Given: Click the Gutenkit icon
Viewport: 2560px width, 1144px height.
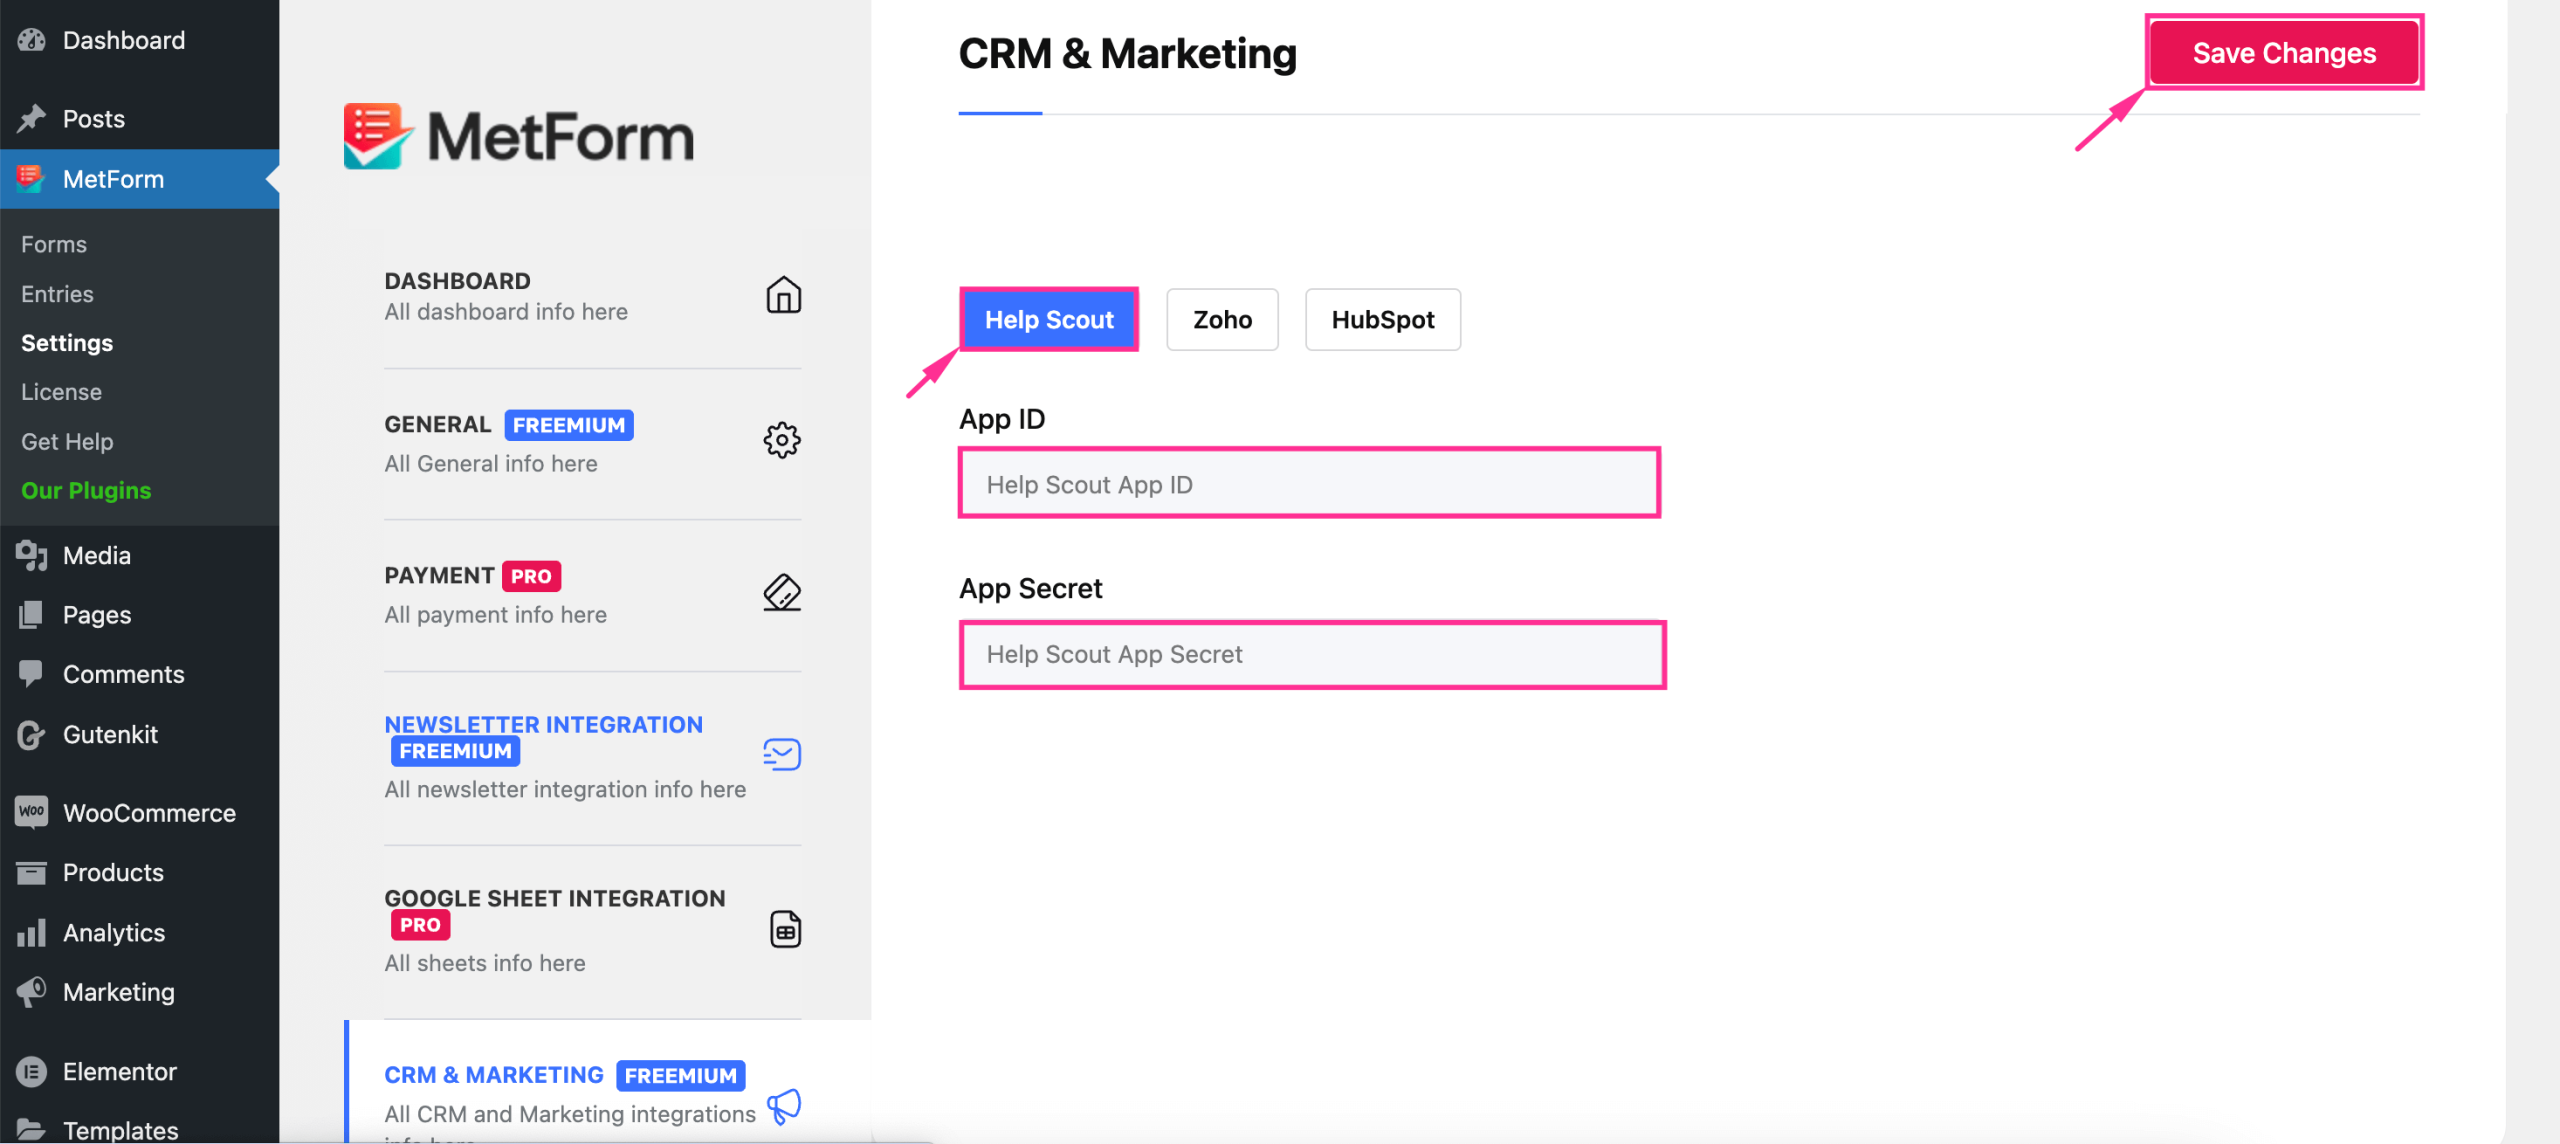Looking at the screenshot, I should click(x=31, y=735).
